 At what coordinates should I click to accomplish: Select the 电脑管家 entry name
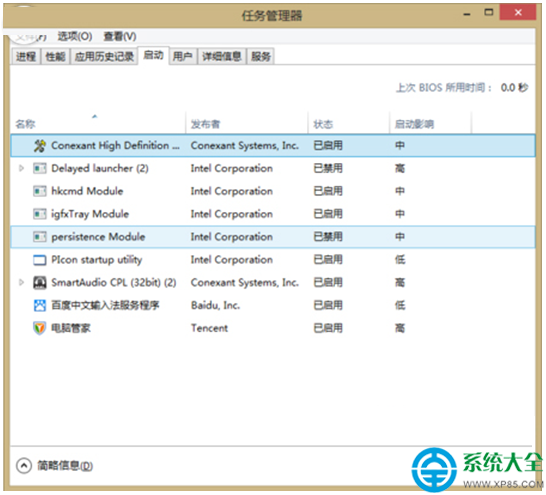point(71,328)
